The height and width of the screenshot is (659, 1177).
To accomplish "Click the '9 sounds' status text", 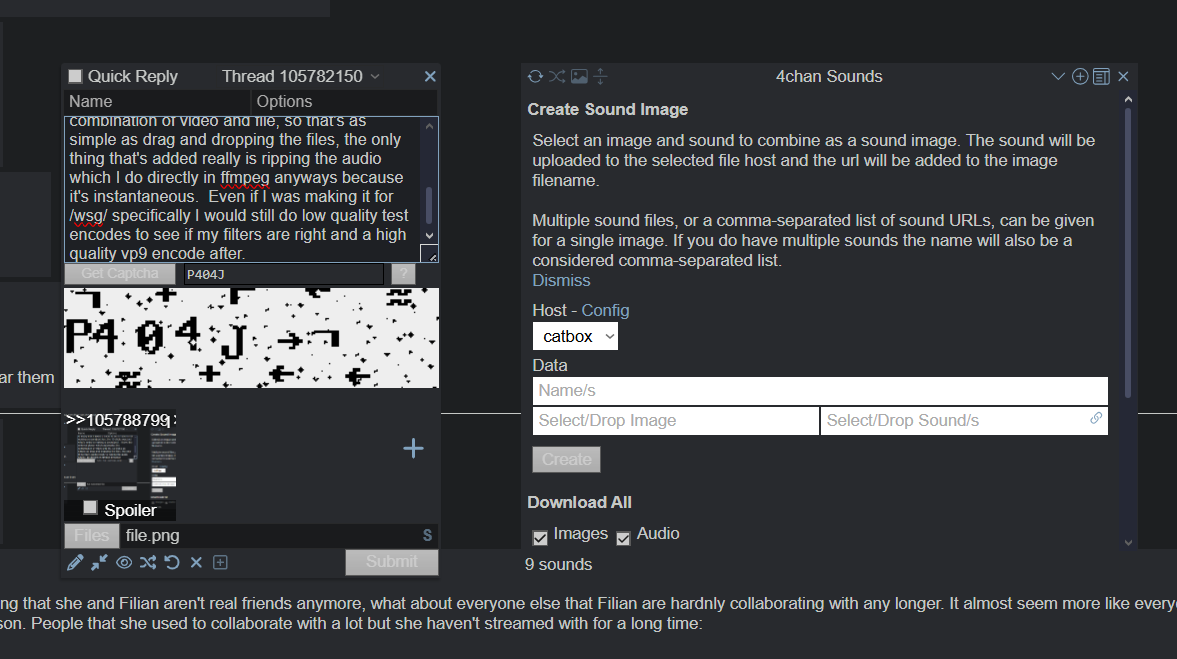I will 558,564.
